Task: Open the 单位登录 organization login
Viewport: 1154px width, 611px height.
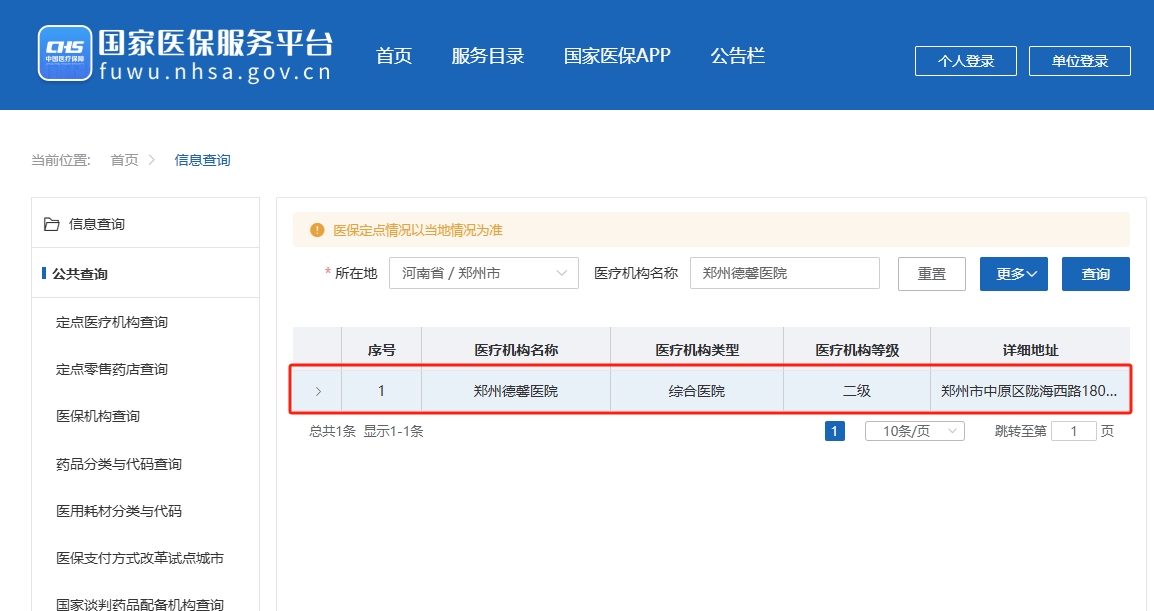Action: click(x=1079, y=60)
